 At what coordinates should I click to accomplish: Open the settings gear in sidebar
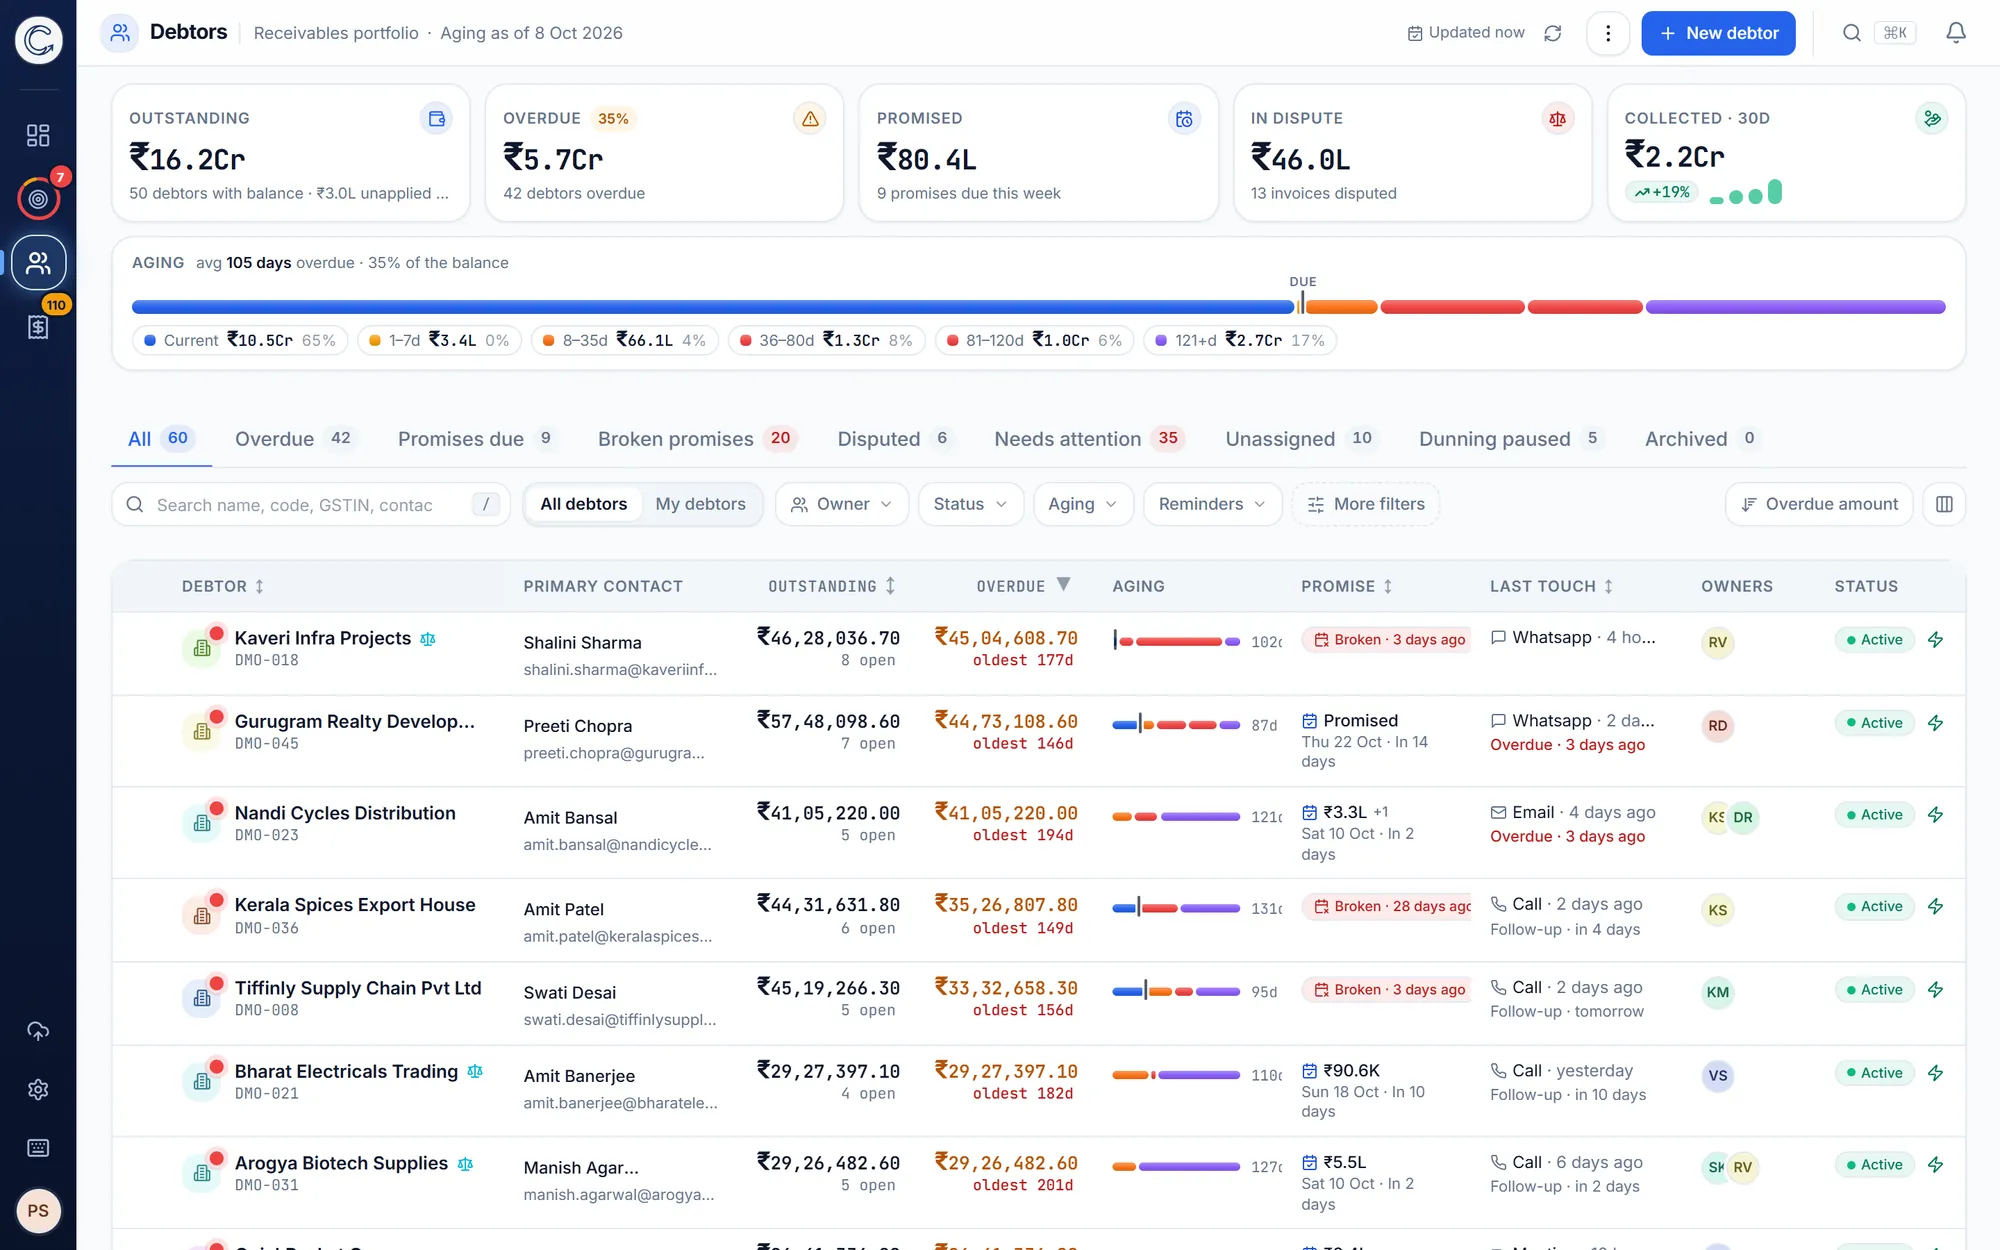(38, 1089)
